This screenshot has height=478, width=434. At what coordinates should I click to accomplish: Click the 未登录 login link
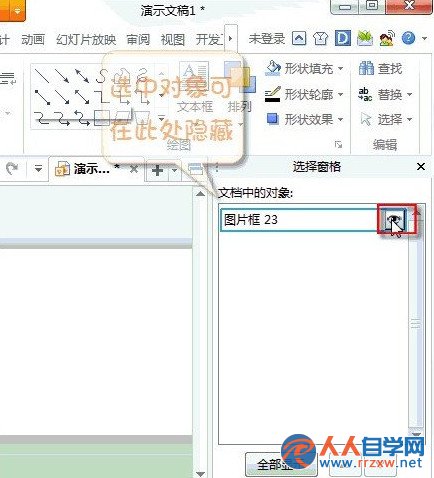tap(267, 39)
